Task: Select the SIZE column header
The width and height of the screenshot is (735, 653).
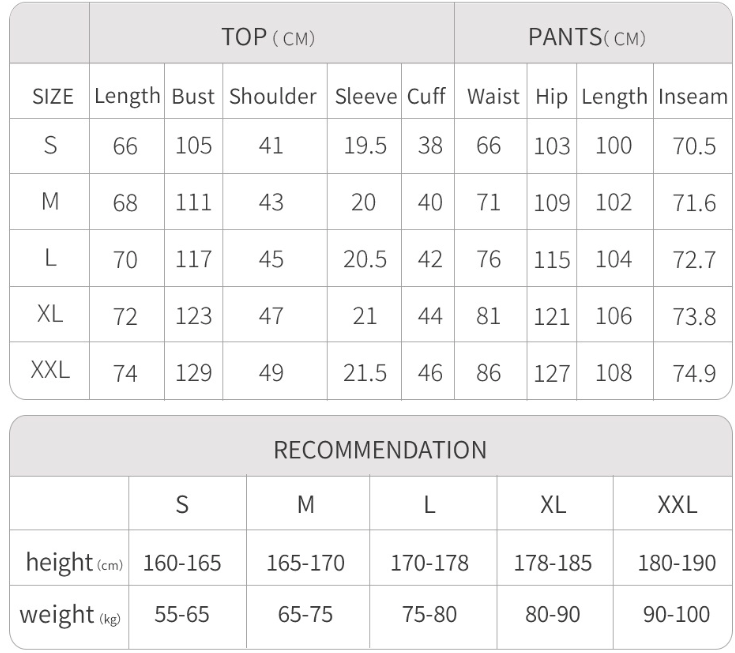Action: coord(53,96)
